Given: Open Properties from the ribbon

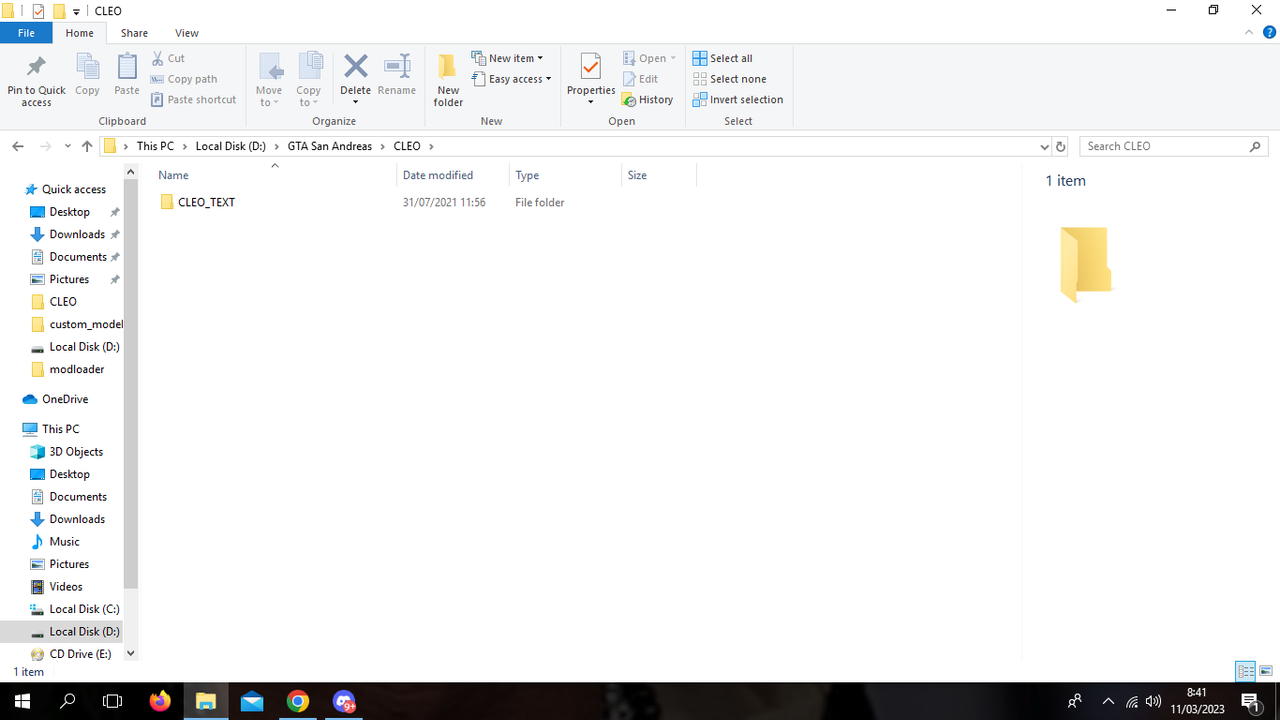Looking at the screenshot, I should click(x=591, y=80).
